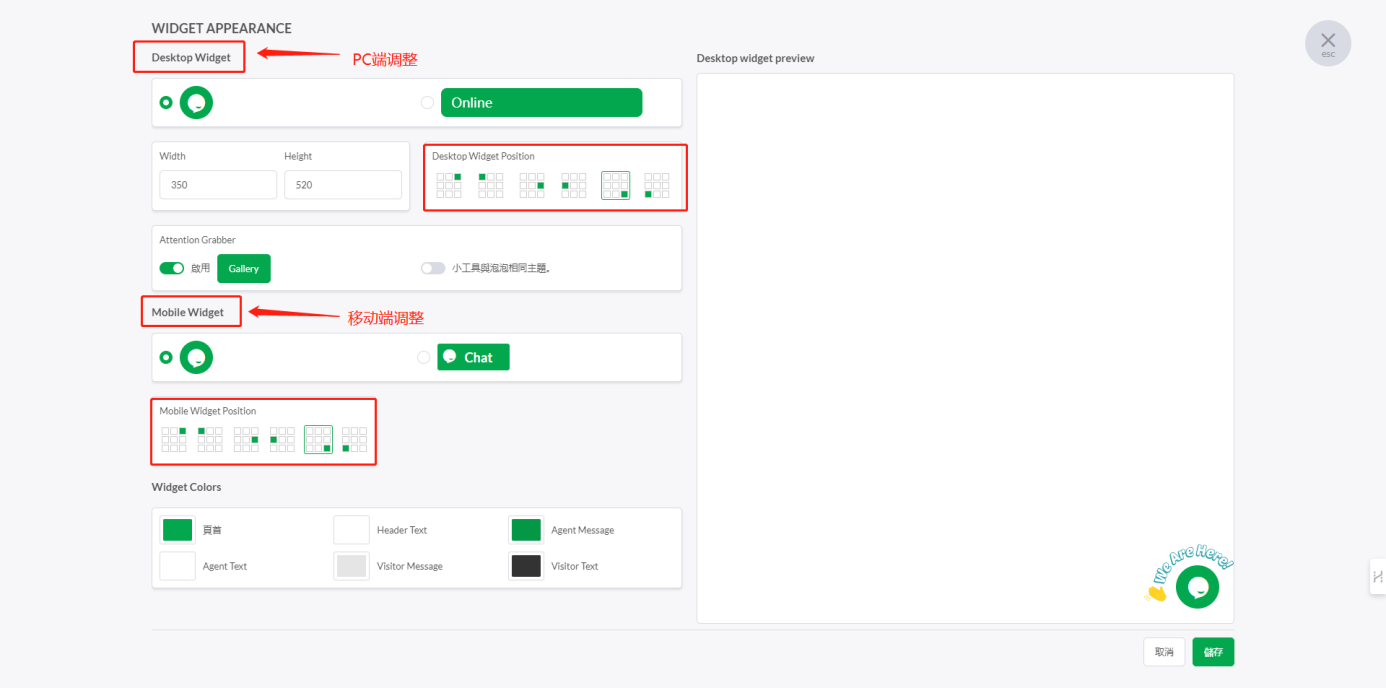The height and width of the screenshot is (688, 1386).
Task: Click the 取消 cancel button
Action: [1164, 652]
